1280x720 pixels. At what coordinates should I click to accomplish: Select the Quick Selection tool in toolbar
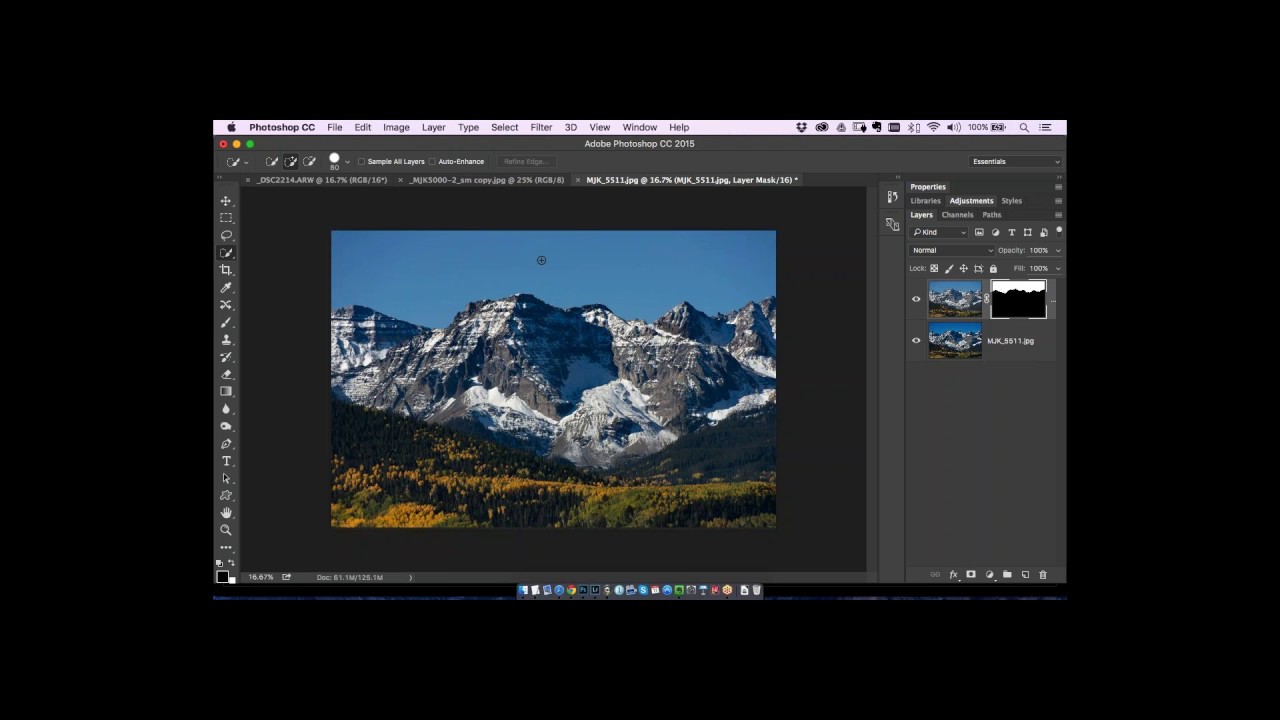click(226, 253)
